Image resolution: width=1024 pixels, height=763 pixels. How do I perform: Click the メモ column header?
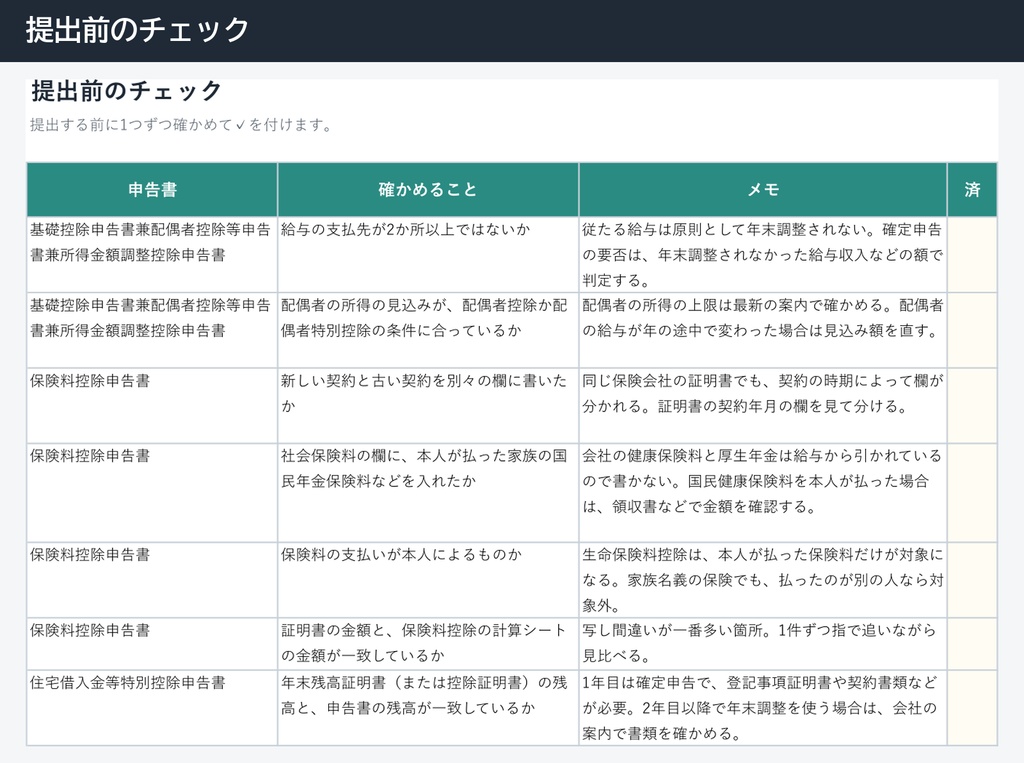click(x=763, y=189)
